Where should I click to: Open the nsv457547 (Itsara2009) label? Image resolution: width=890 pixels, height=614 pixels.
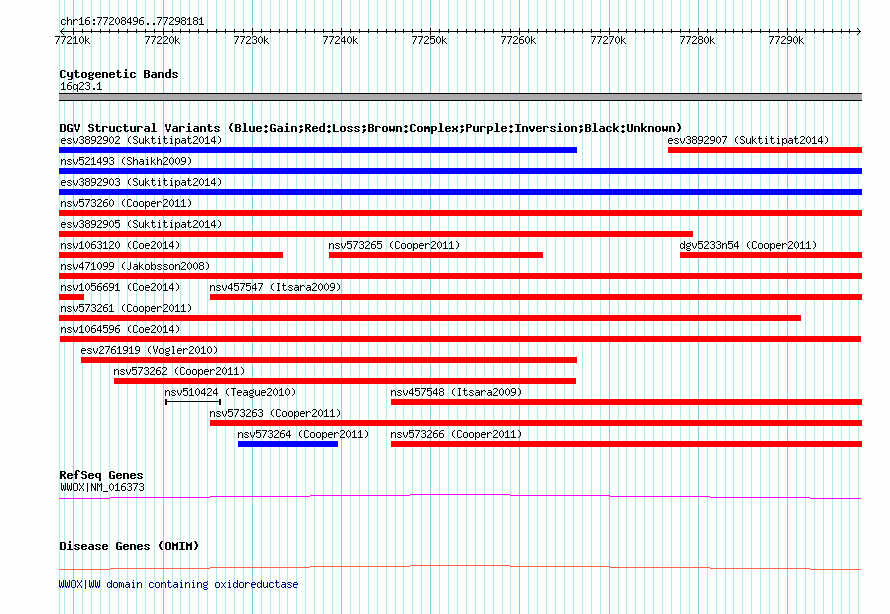[x=275, y=287]
